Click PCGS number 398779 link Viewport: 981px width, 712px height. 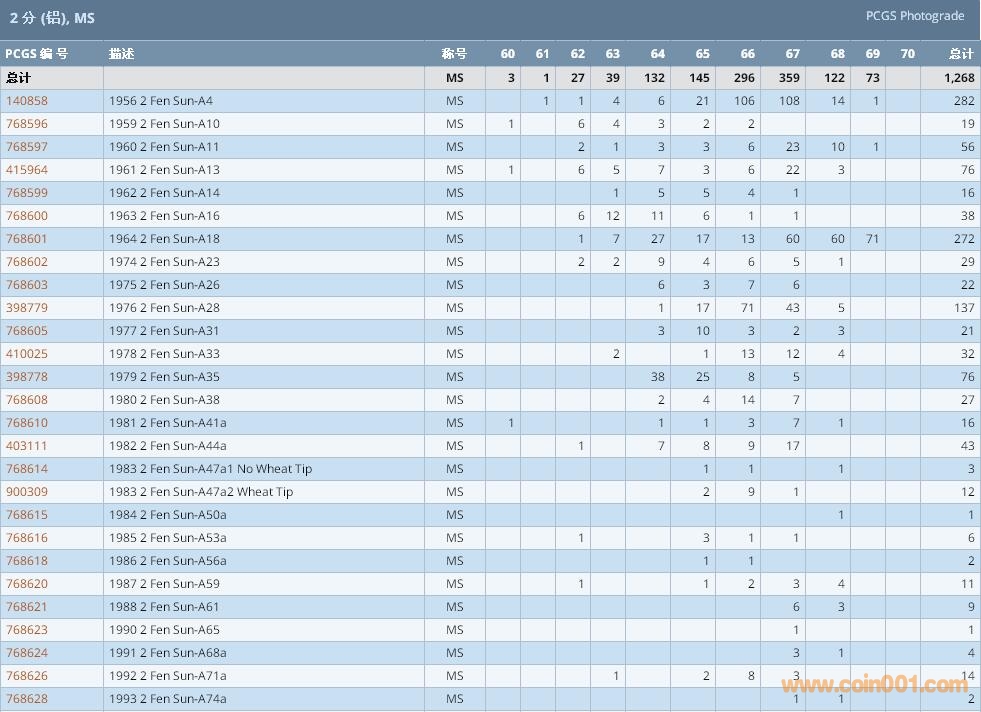pyautogui.click(x=27, y=308)
